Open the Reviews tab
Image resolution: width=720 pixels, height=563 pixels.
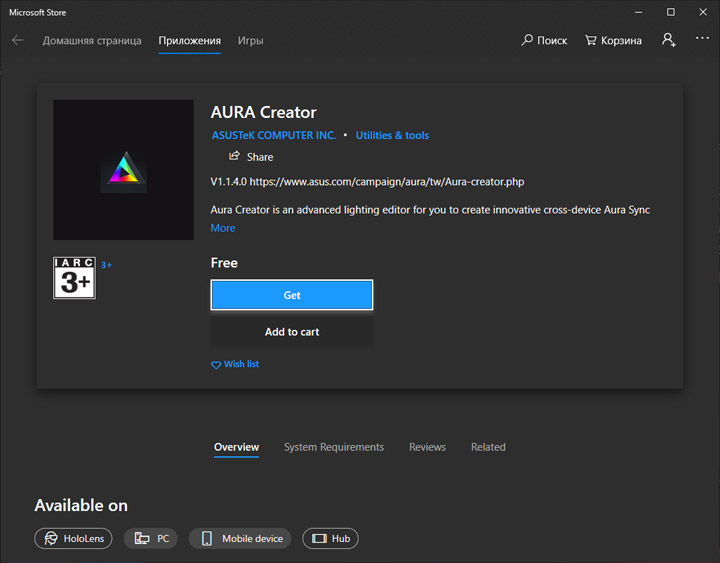point(428,447)
